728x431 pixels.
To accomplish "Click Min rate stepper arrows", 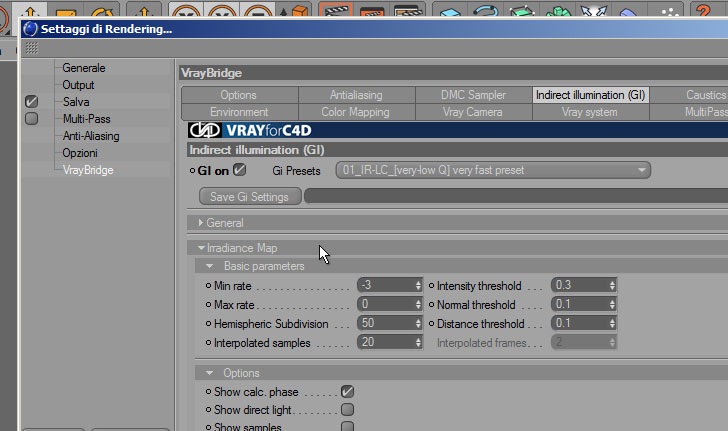I will [x=418, y=285].
